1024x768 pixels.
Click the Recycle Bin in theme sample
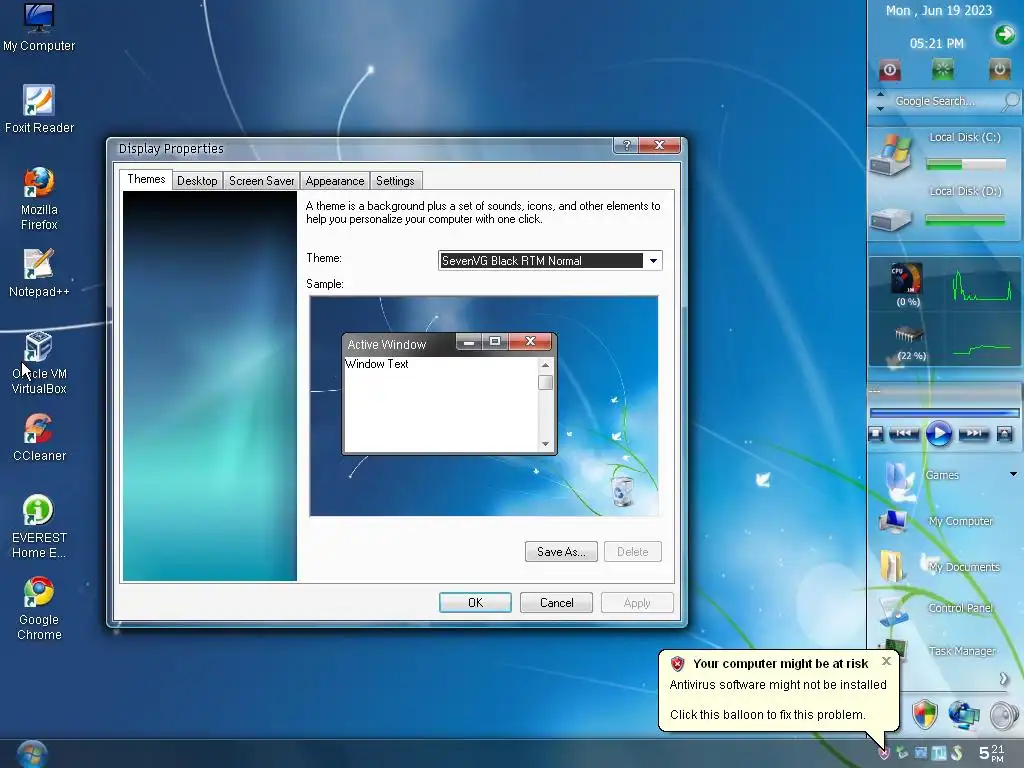tap(622, 491)
